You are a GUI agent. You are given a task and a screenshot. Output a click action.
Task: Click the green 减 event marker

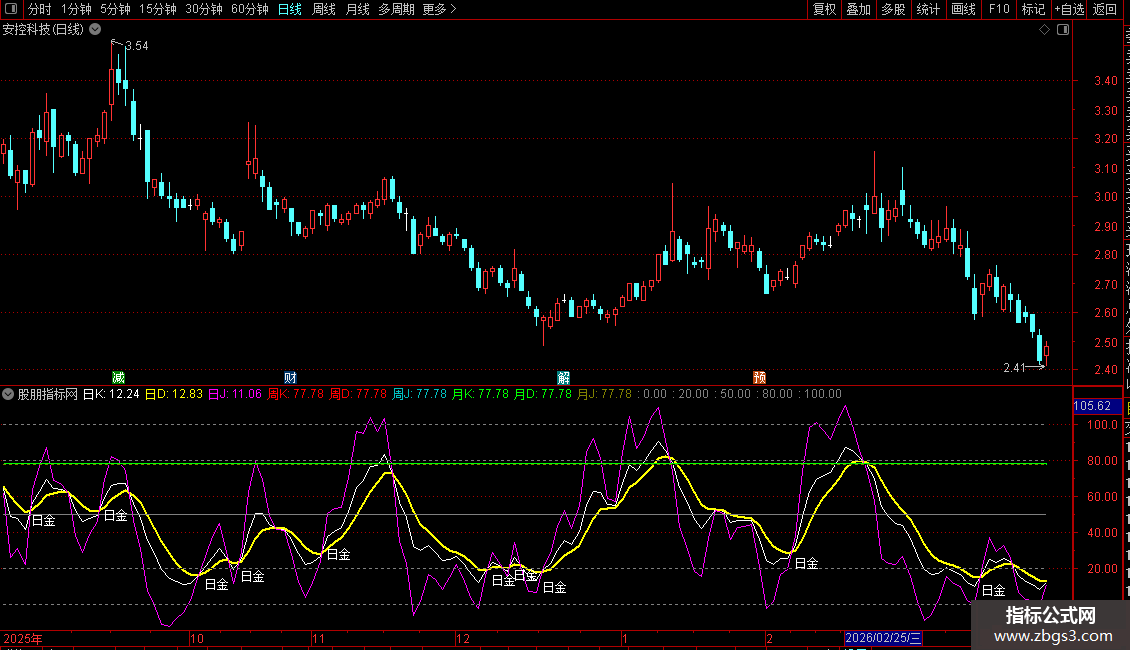pos(118,377)
